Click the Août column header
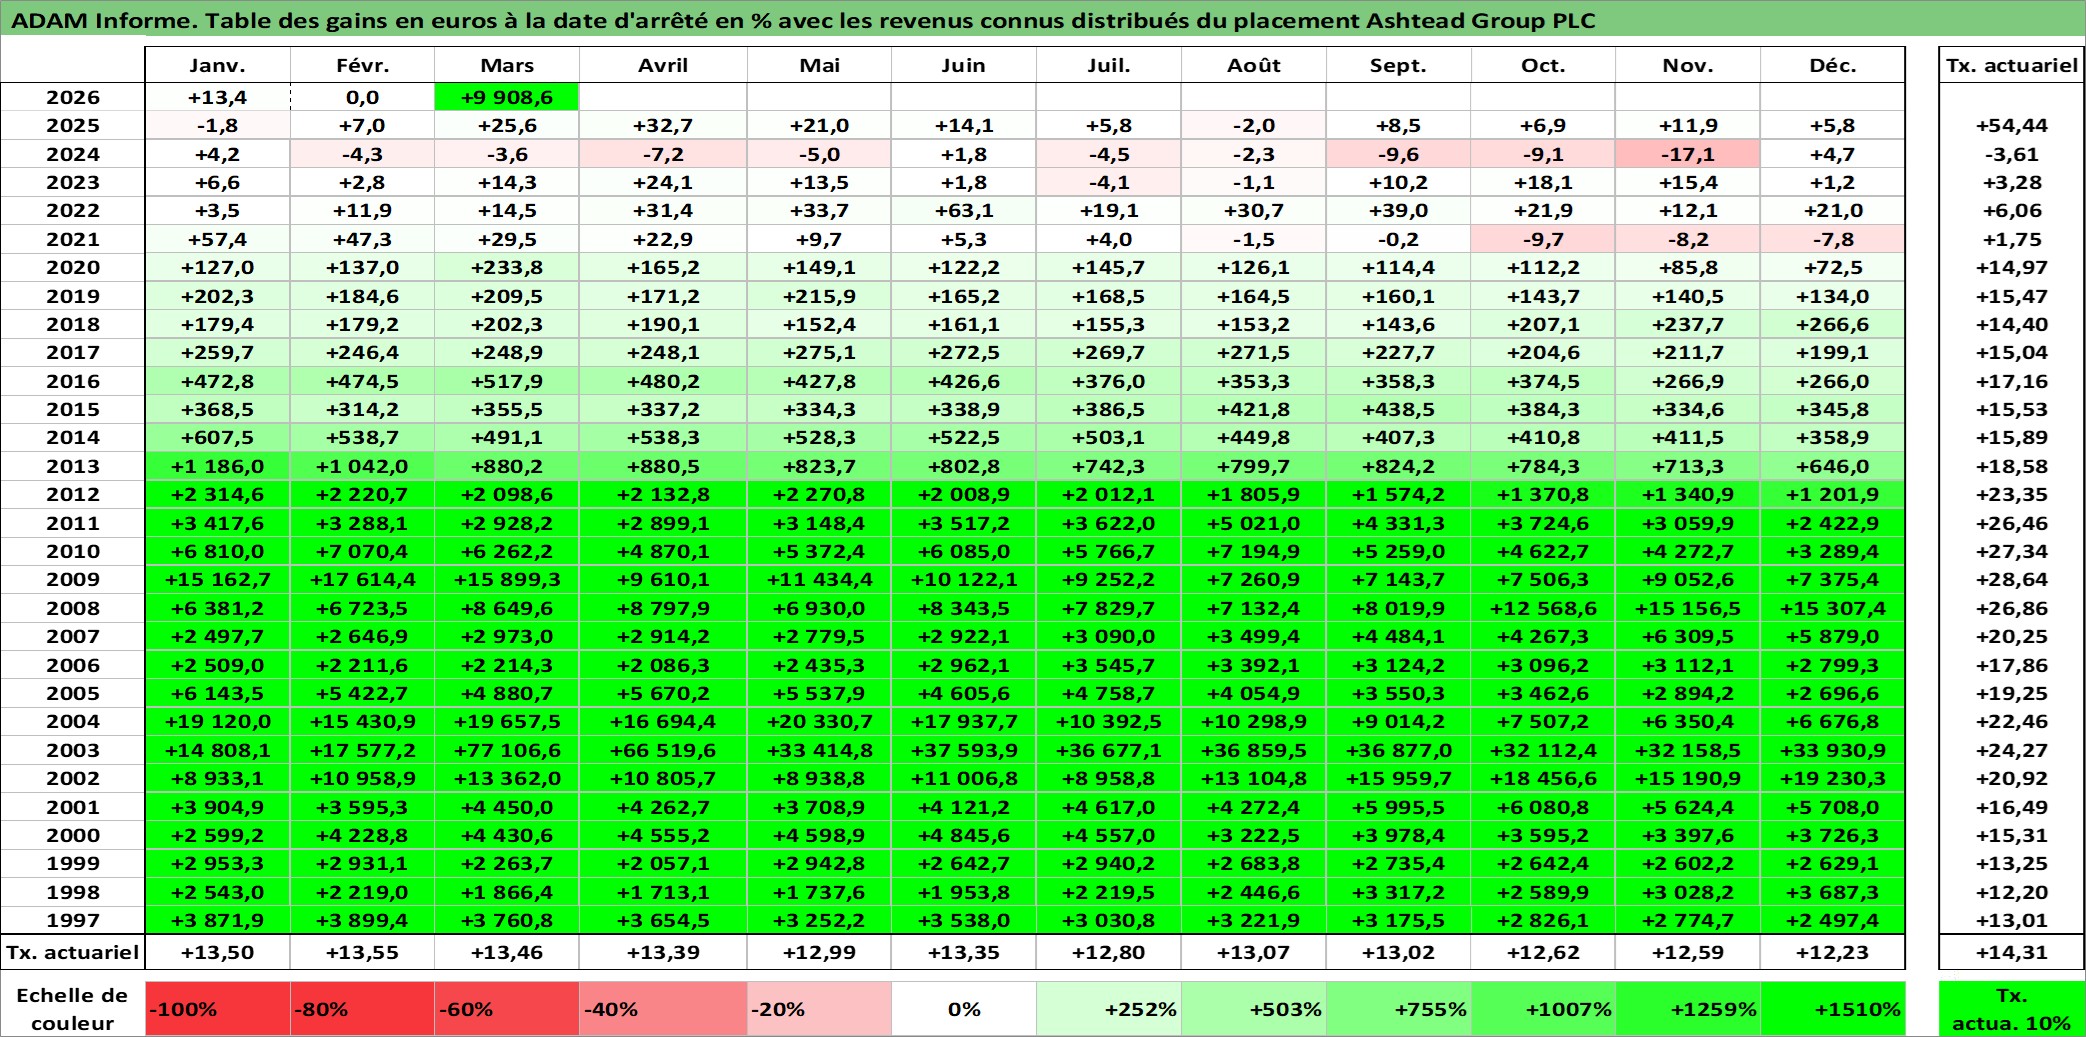 click(x=1254, y=65)
